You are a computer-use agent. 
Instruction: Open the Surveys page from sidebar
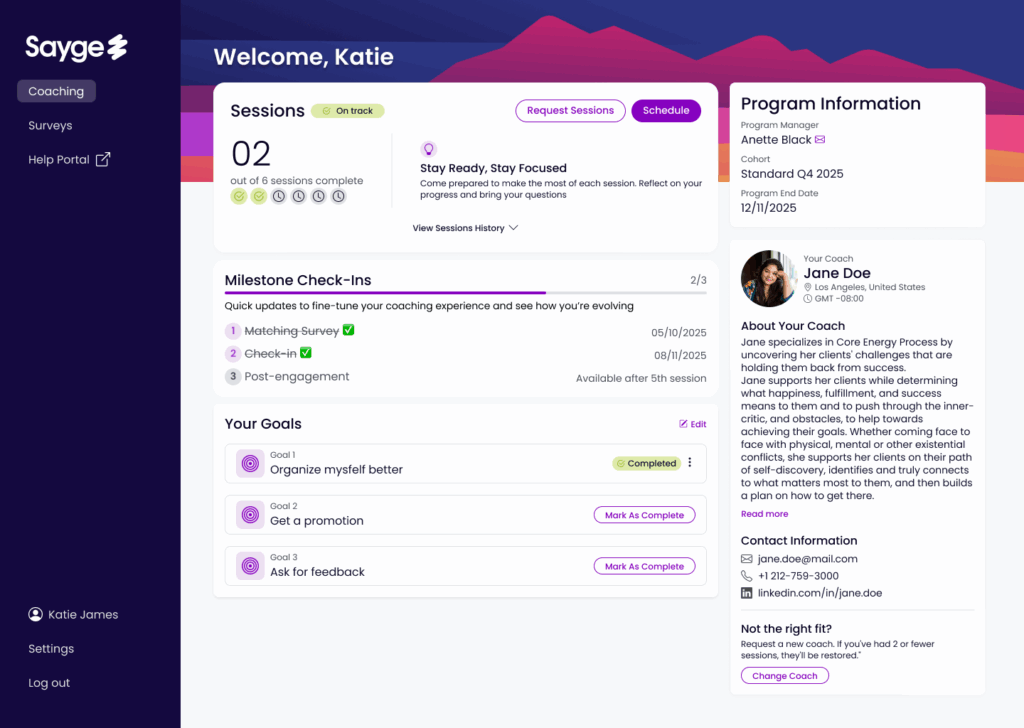50,126
